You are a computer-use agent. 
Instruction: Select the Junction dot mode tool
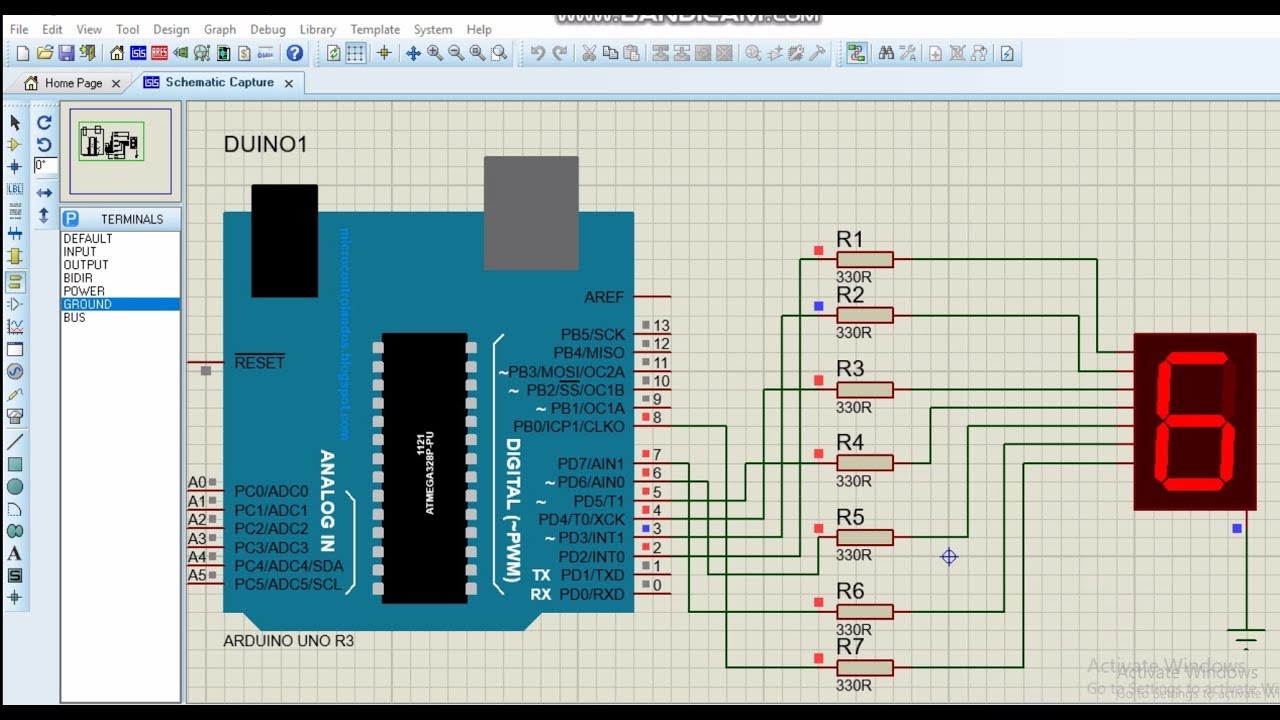point(15,166)
